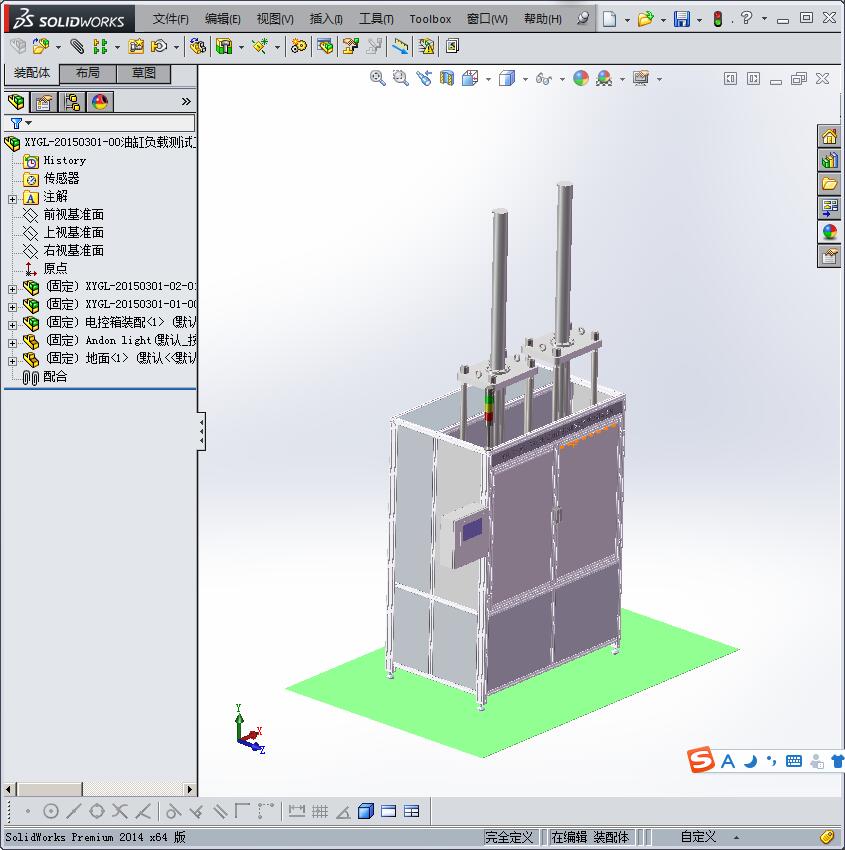
Task: Switch to the 布局 layout tab
Action: [88, 73]
